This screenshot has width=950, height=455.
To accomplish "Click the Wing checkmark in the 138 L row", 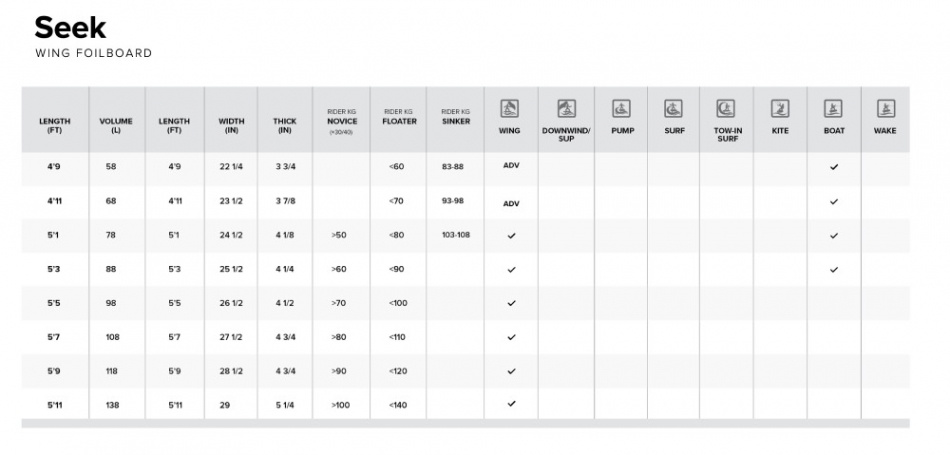I will tap(511, 404).
